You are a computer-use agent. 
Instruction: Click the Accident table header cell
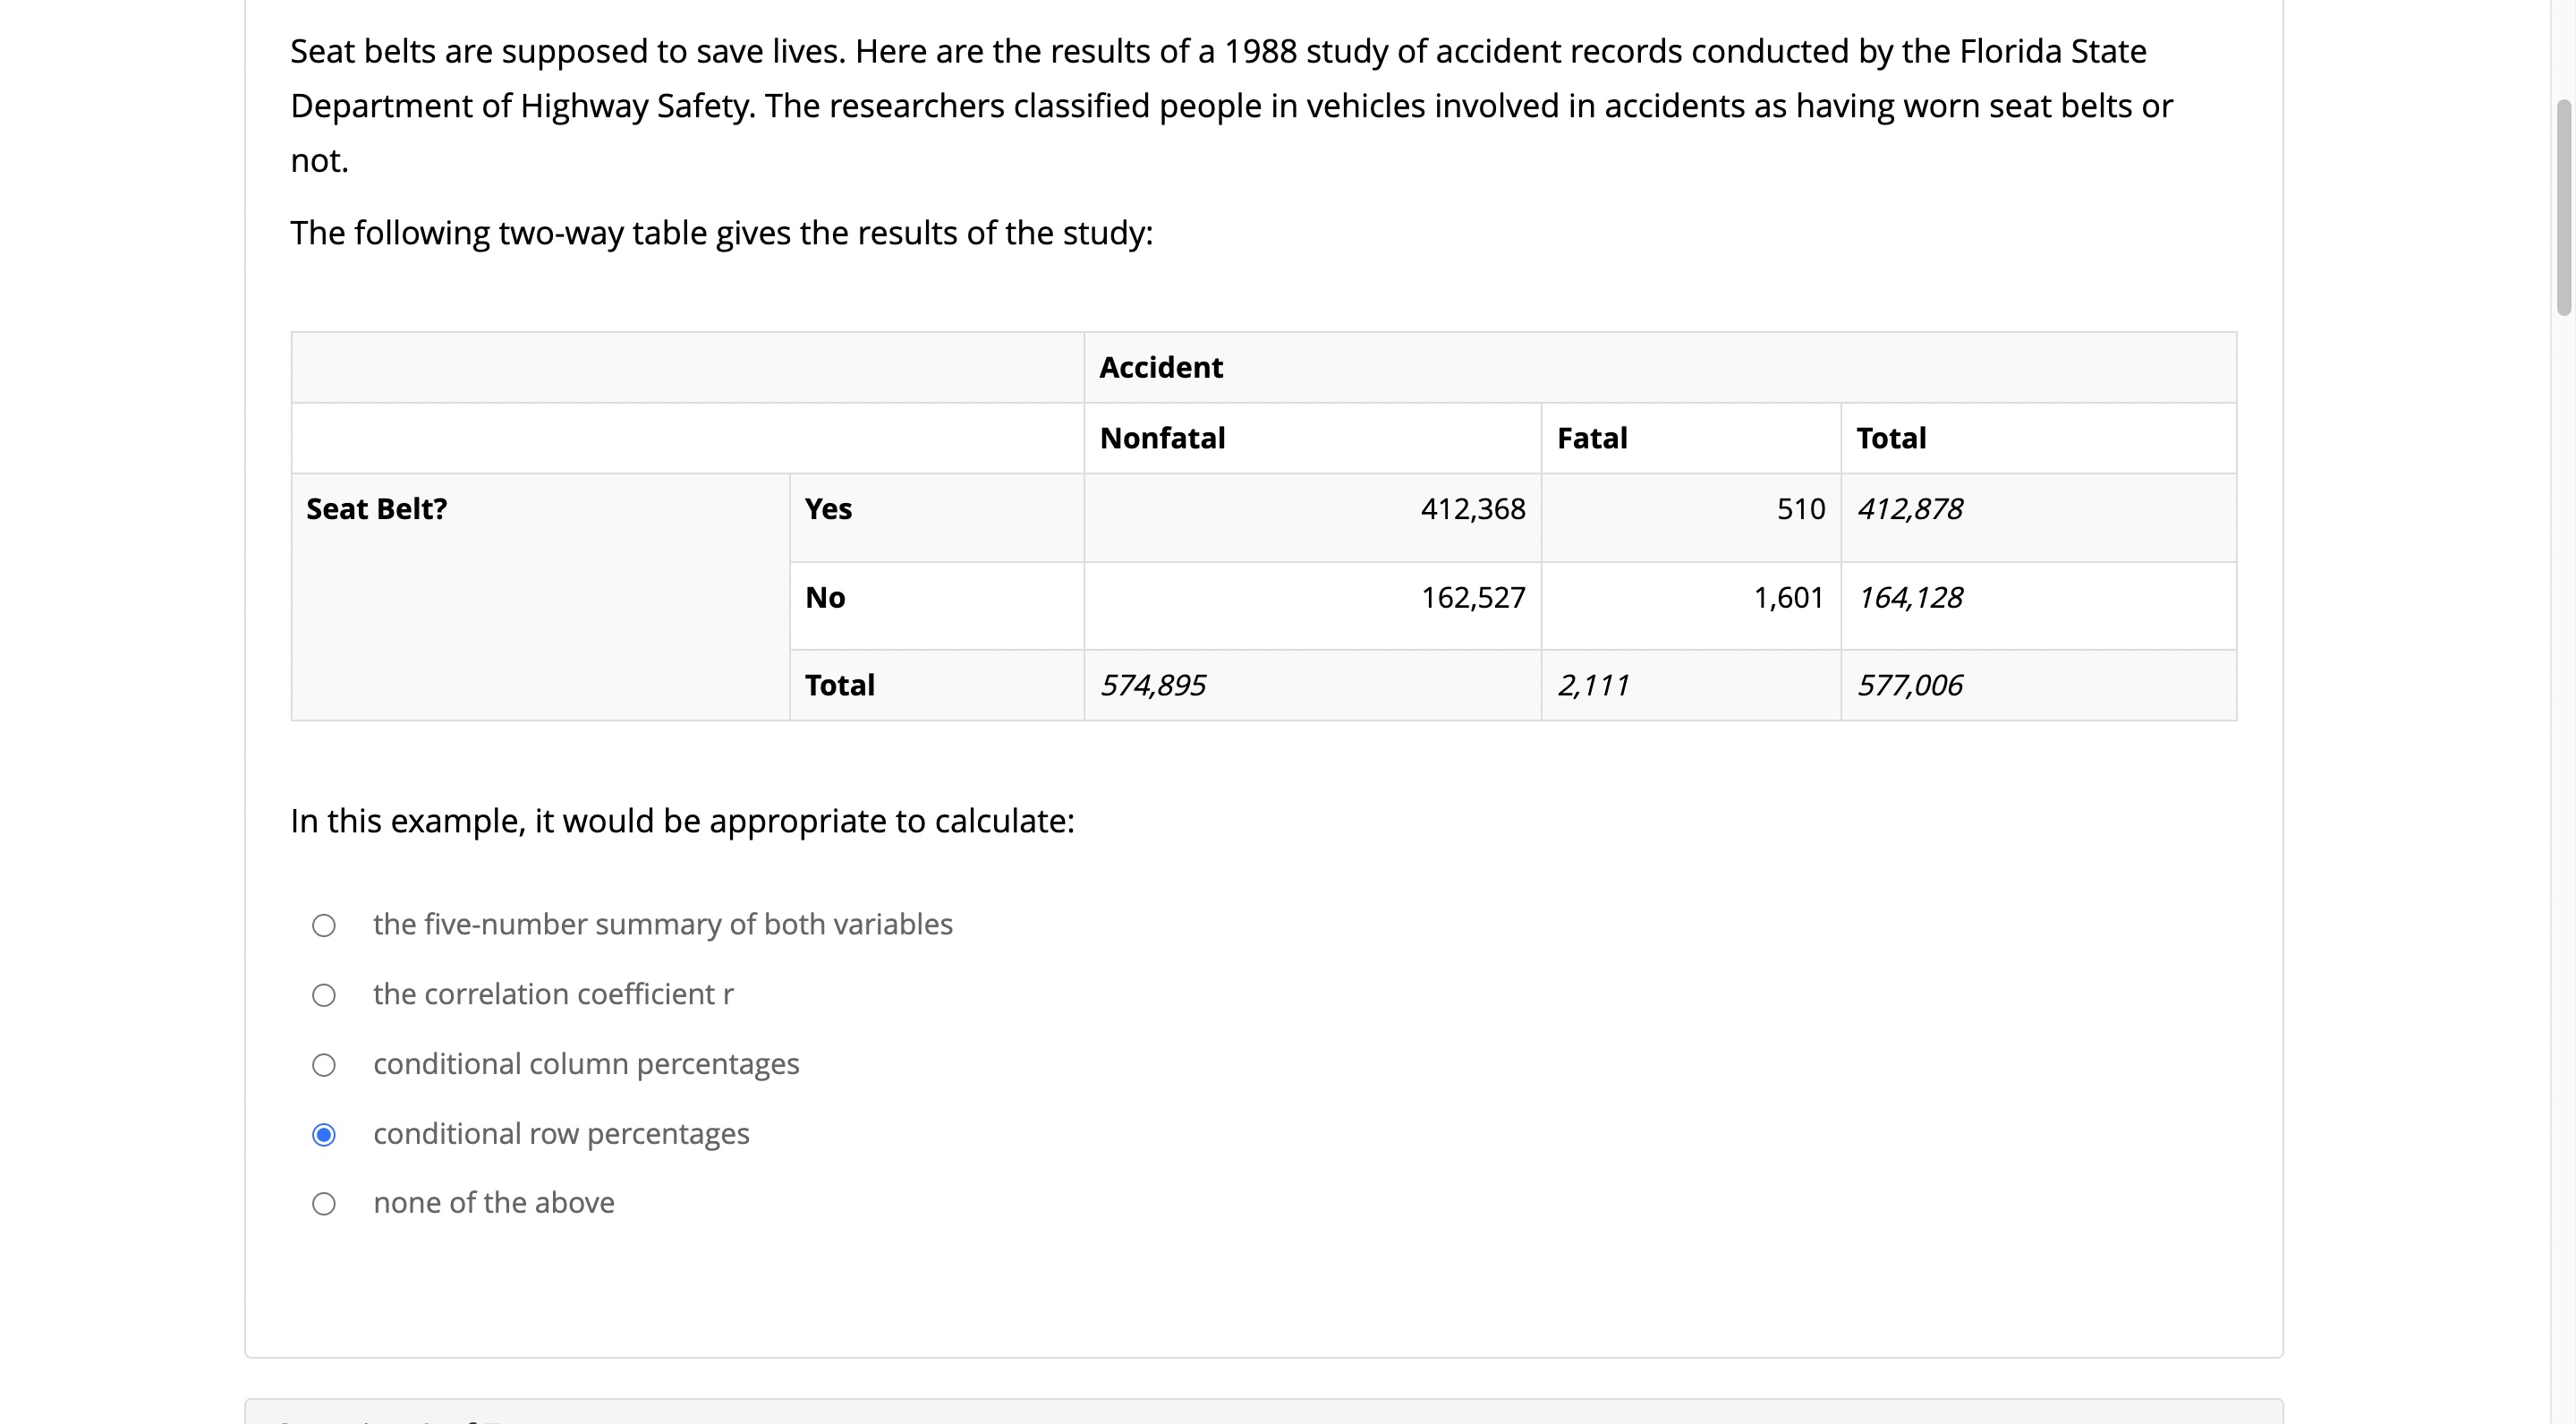(x=1659, y=368)
